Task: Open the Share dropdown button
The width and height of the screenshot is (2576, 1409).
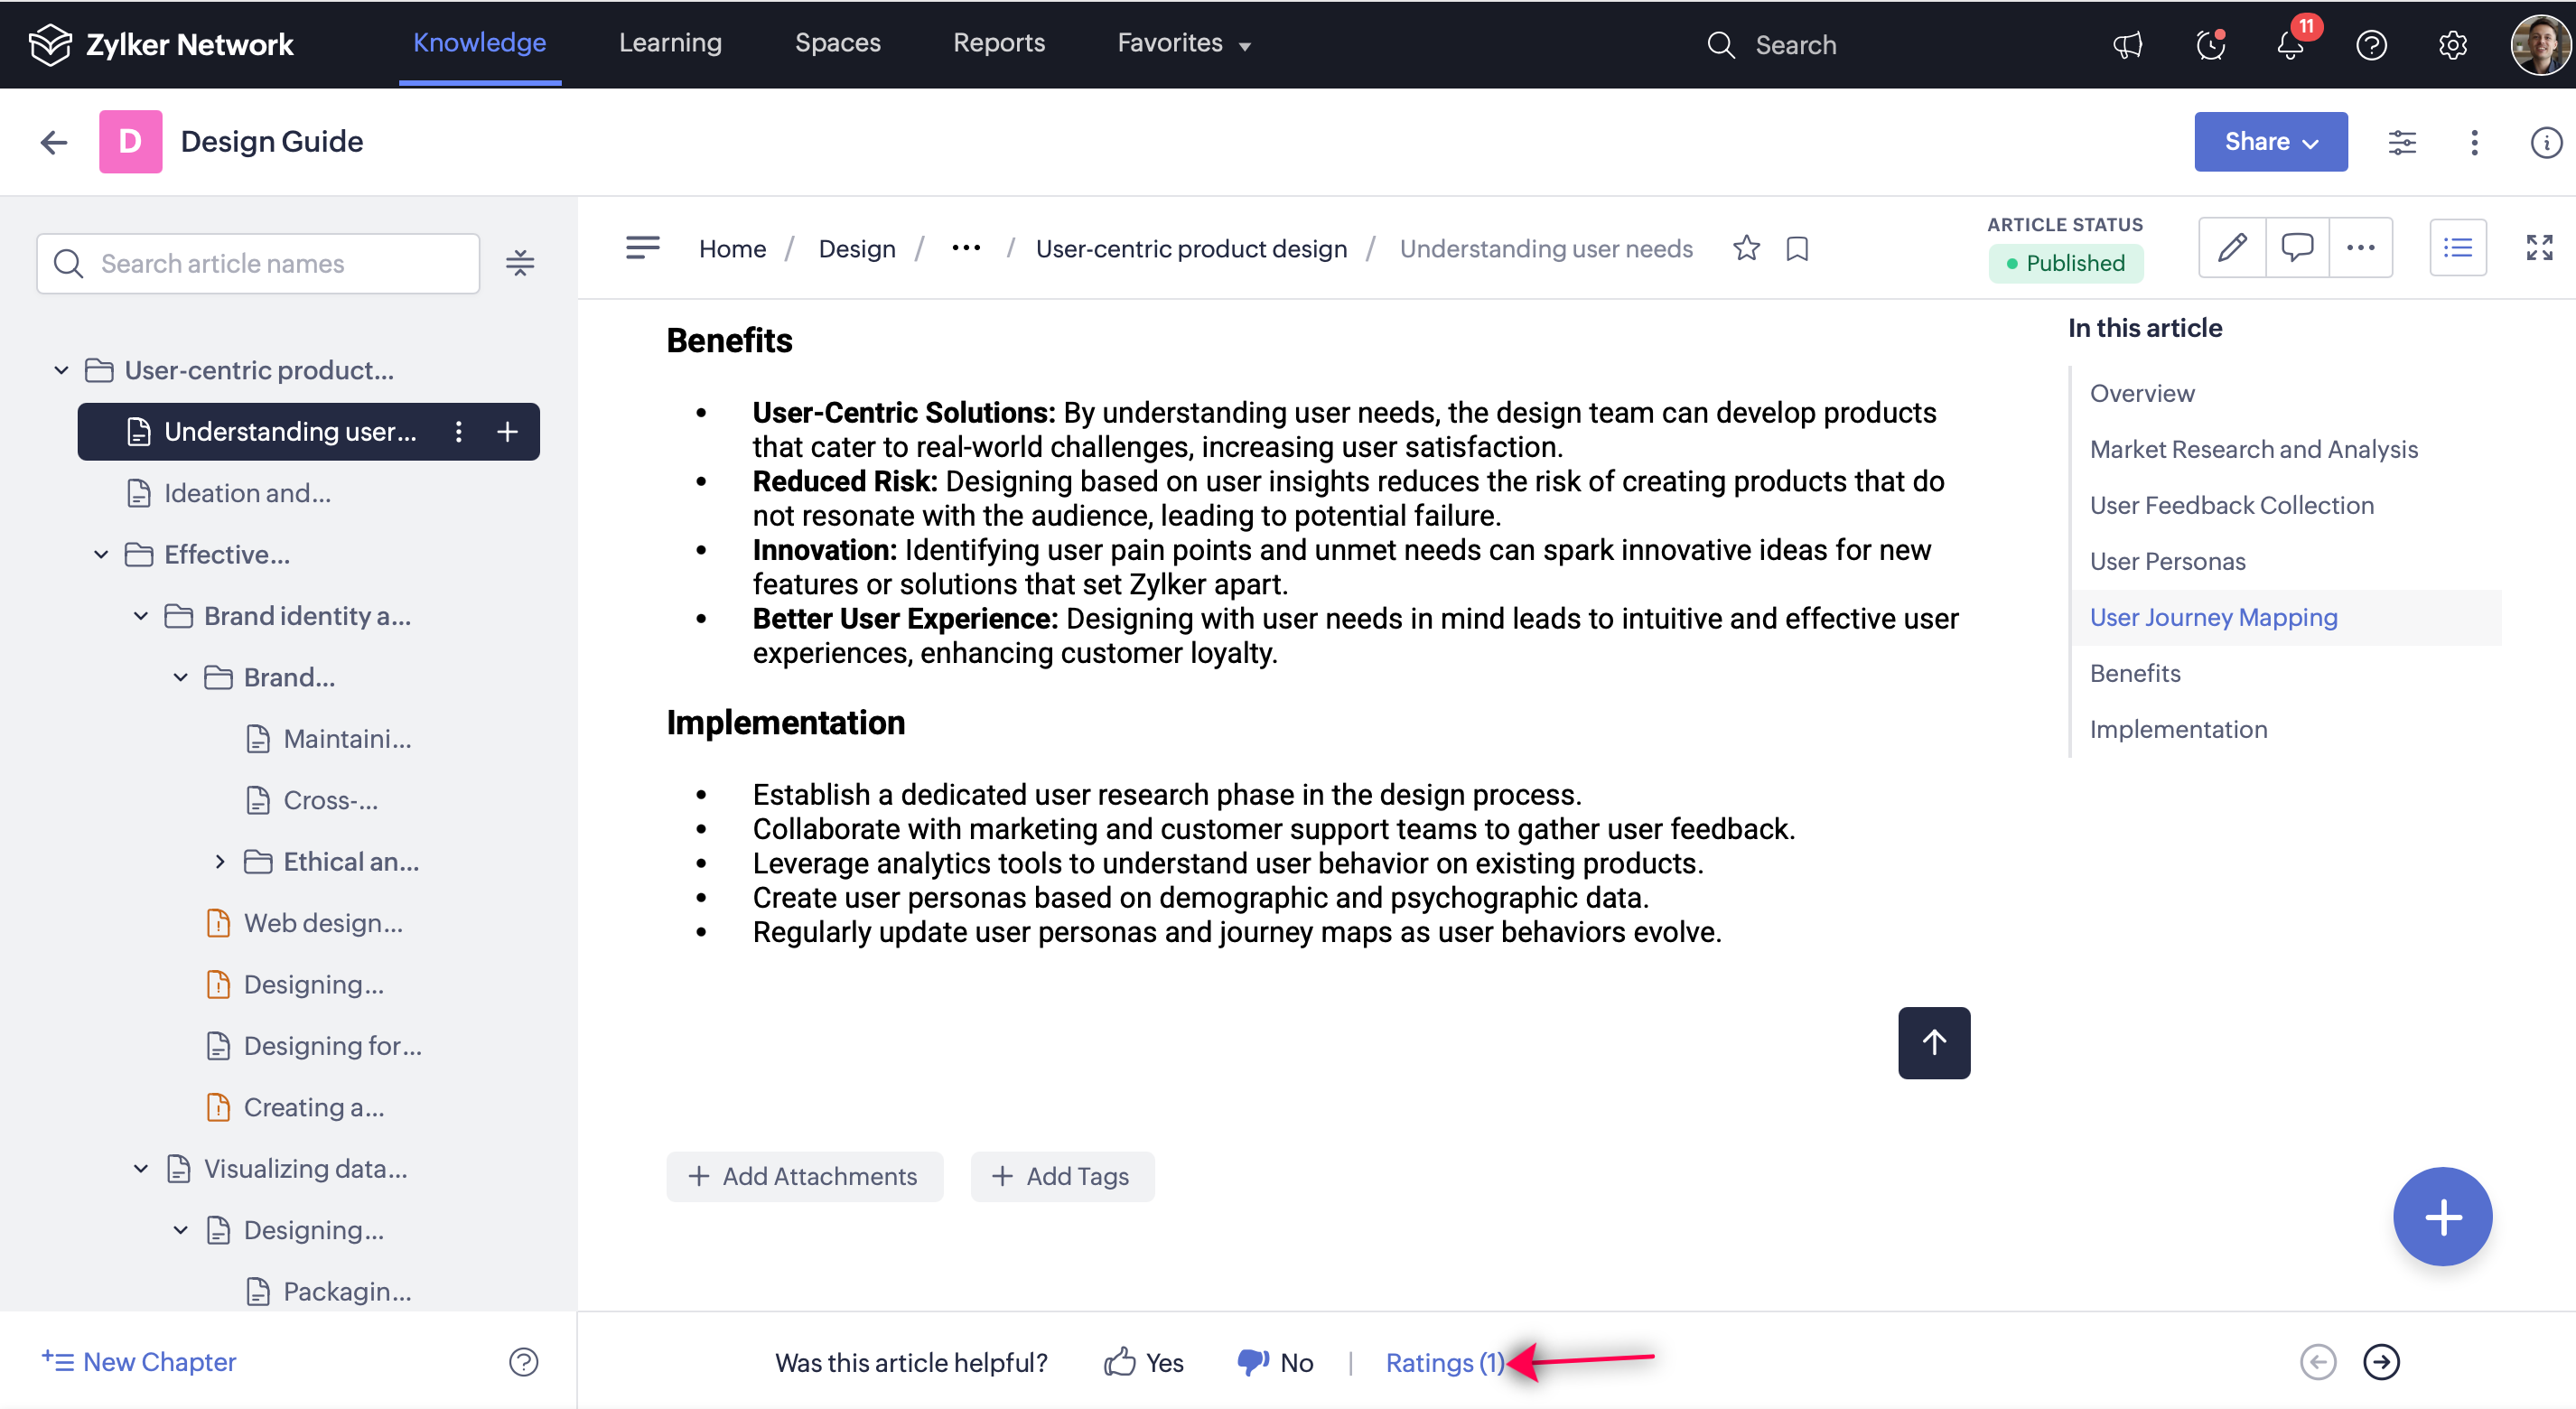Action: click(x=2270, y=141)
